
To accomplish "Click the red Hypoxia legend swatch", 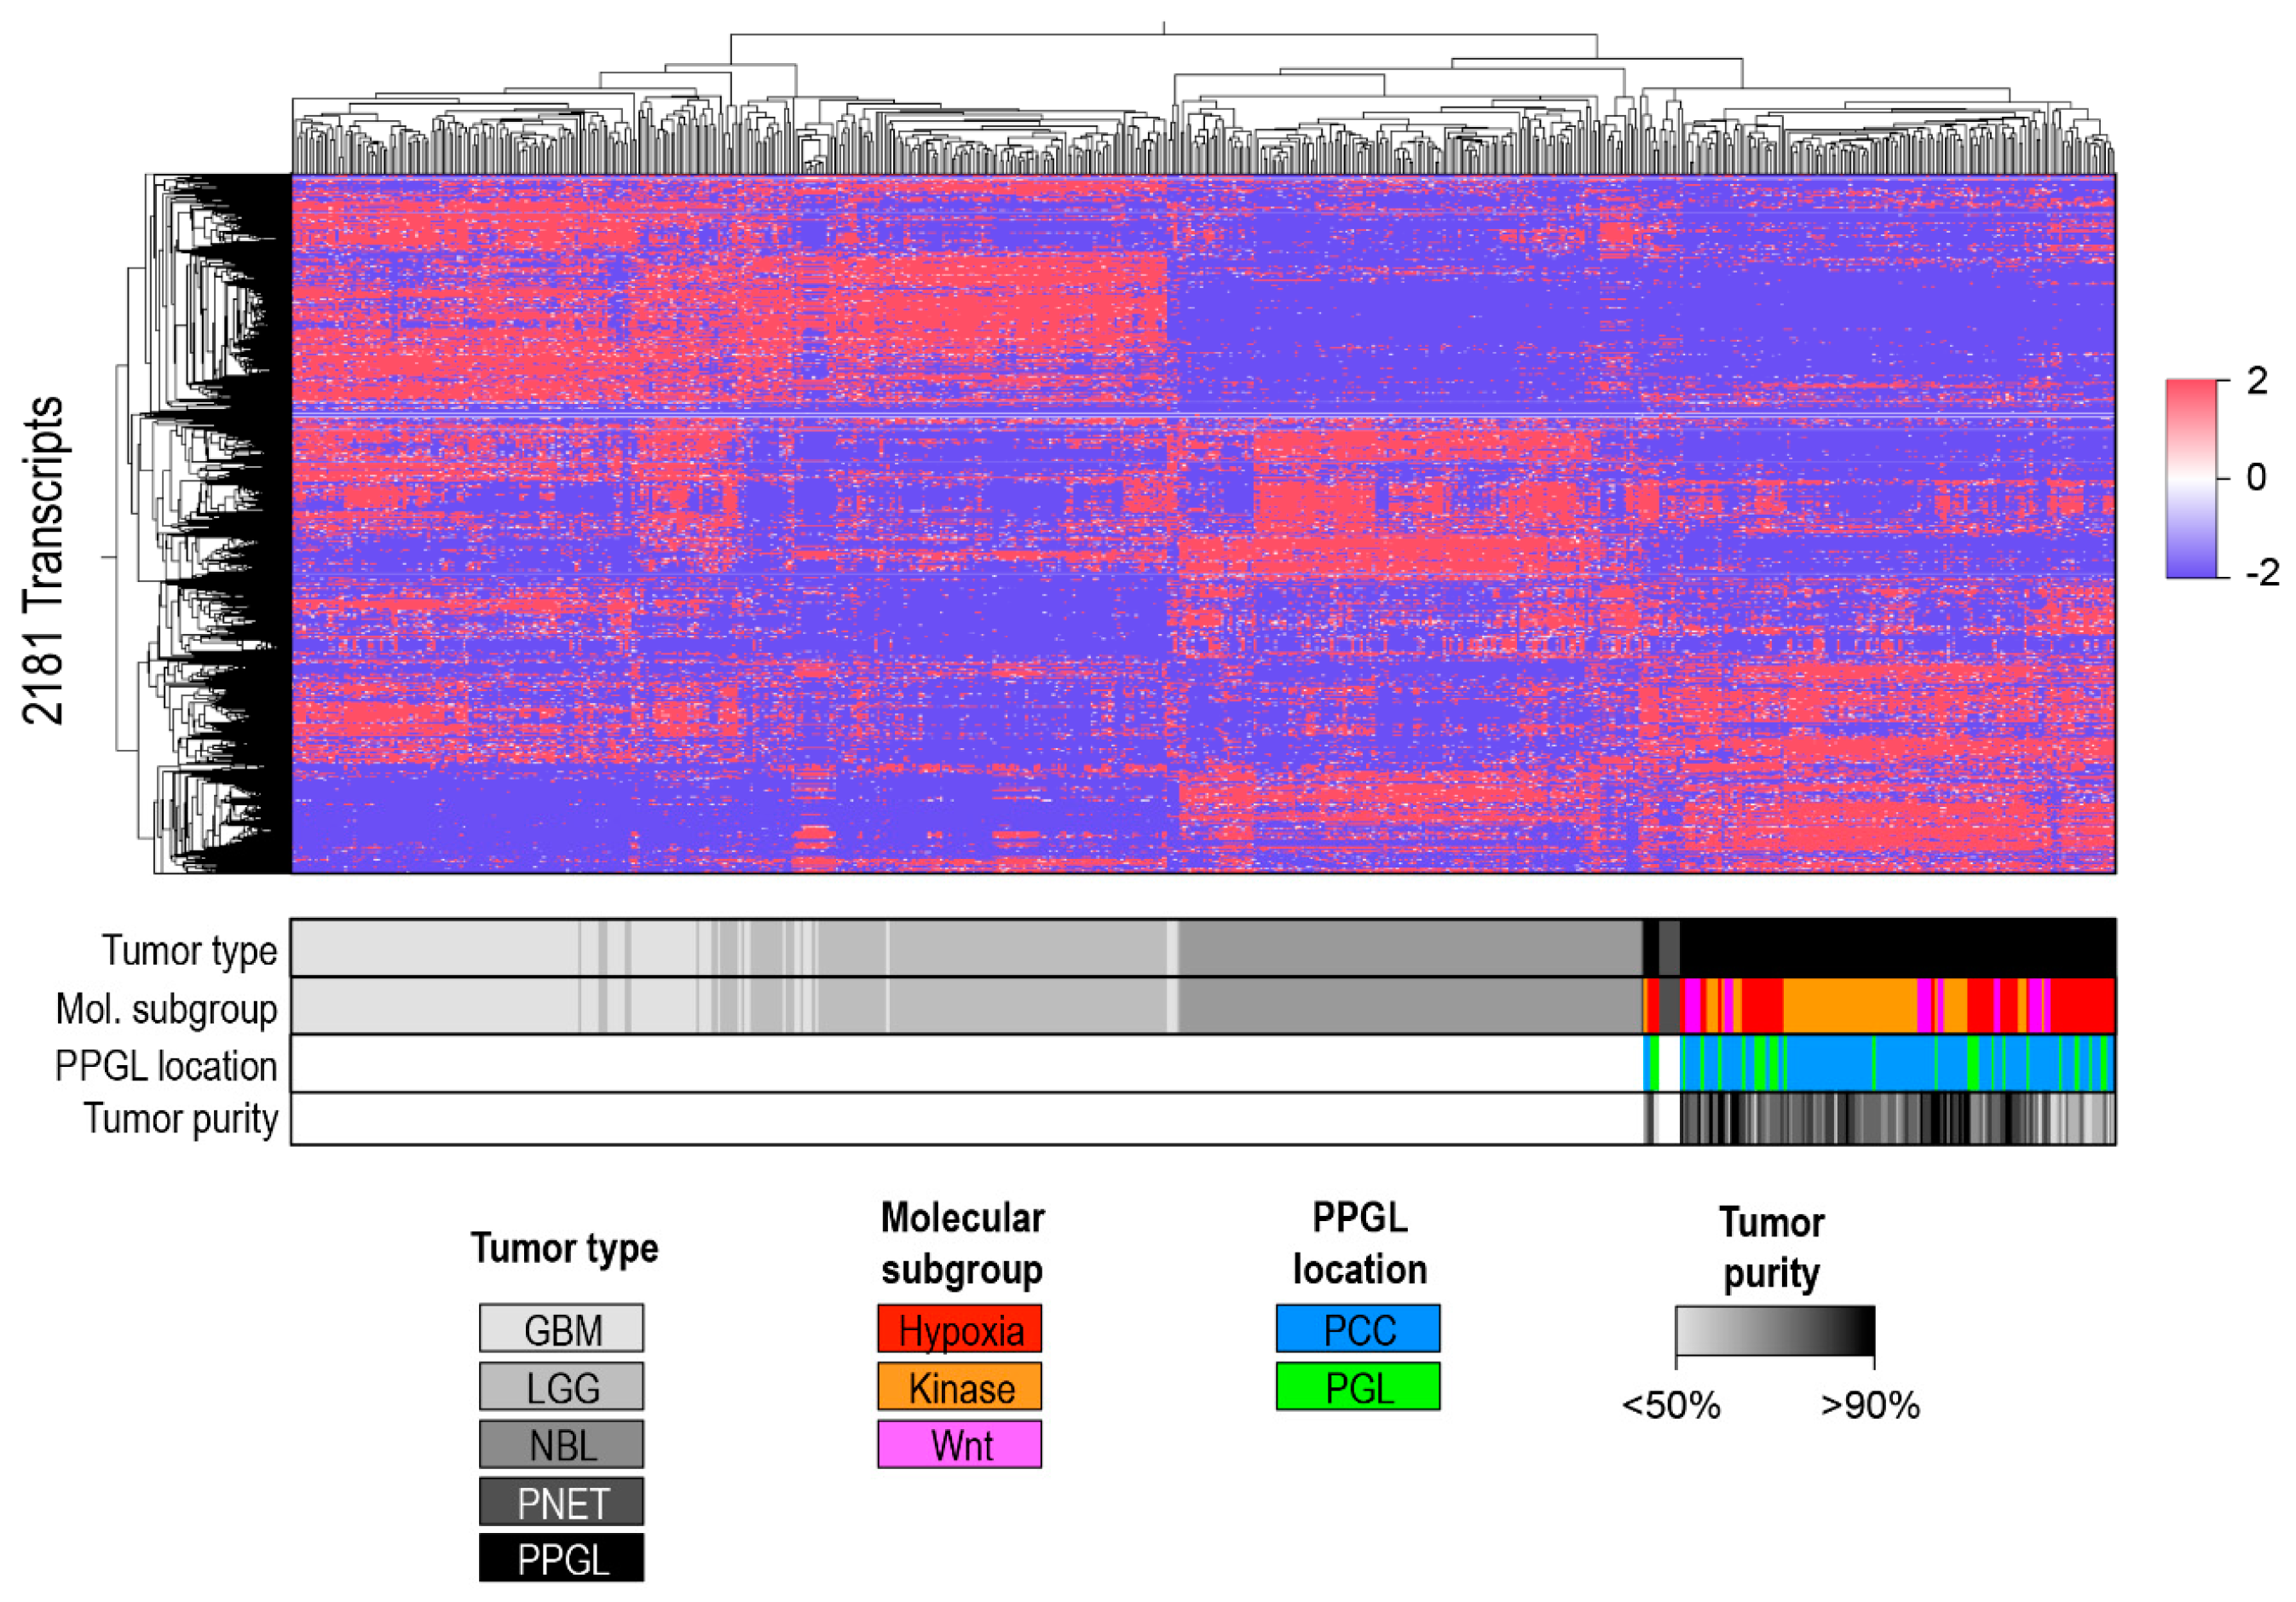I will click(960, 1329).
